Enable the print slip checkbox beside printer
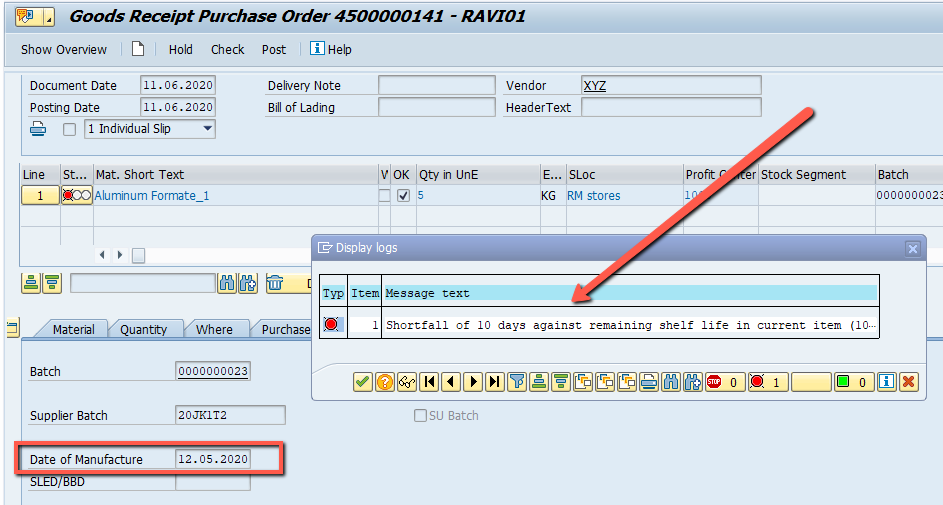 coord(70,129)
